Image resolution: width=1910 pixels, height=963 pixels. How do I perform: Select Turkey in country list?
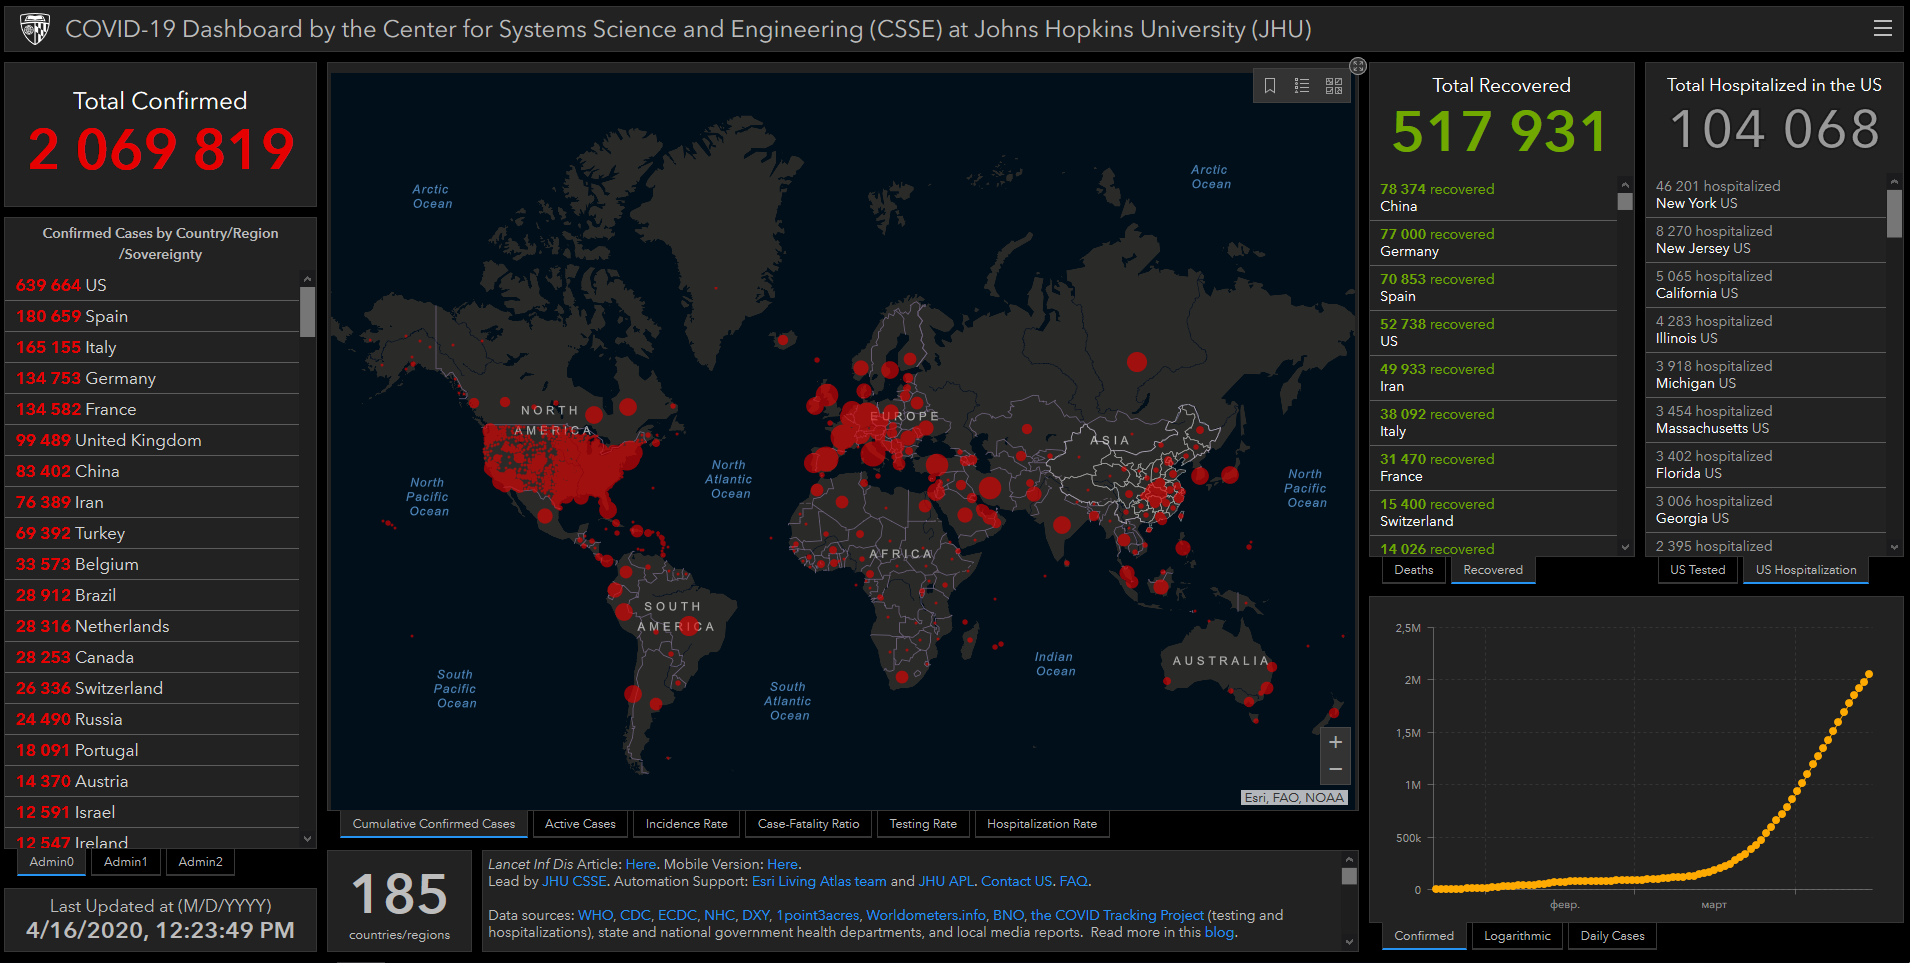tap(152, 533)
